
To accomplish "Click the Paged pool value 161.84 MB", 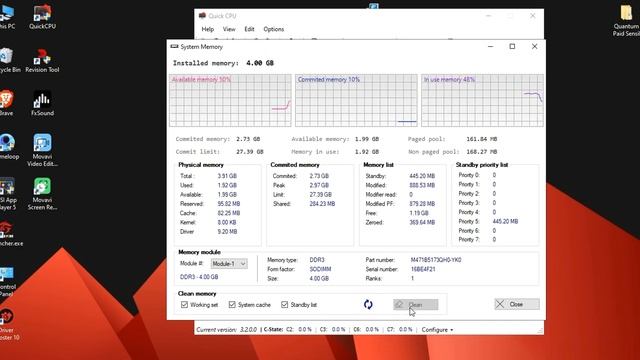I will click(x=482, y=139).
